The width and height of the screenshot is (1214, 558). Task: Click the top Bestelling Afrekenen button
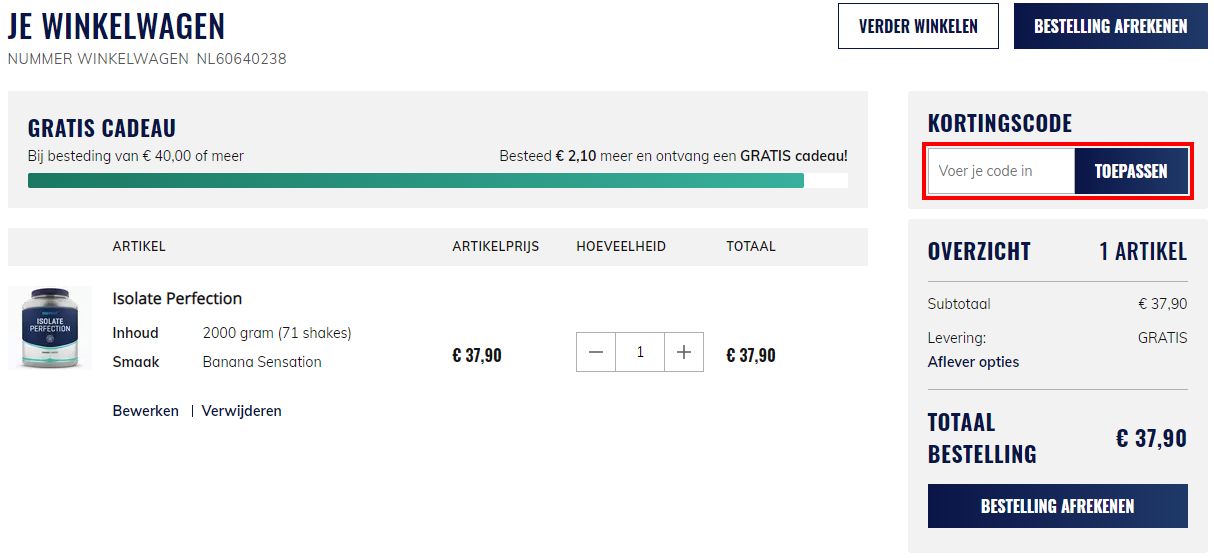[x=1110, y=26]
